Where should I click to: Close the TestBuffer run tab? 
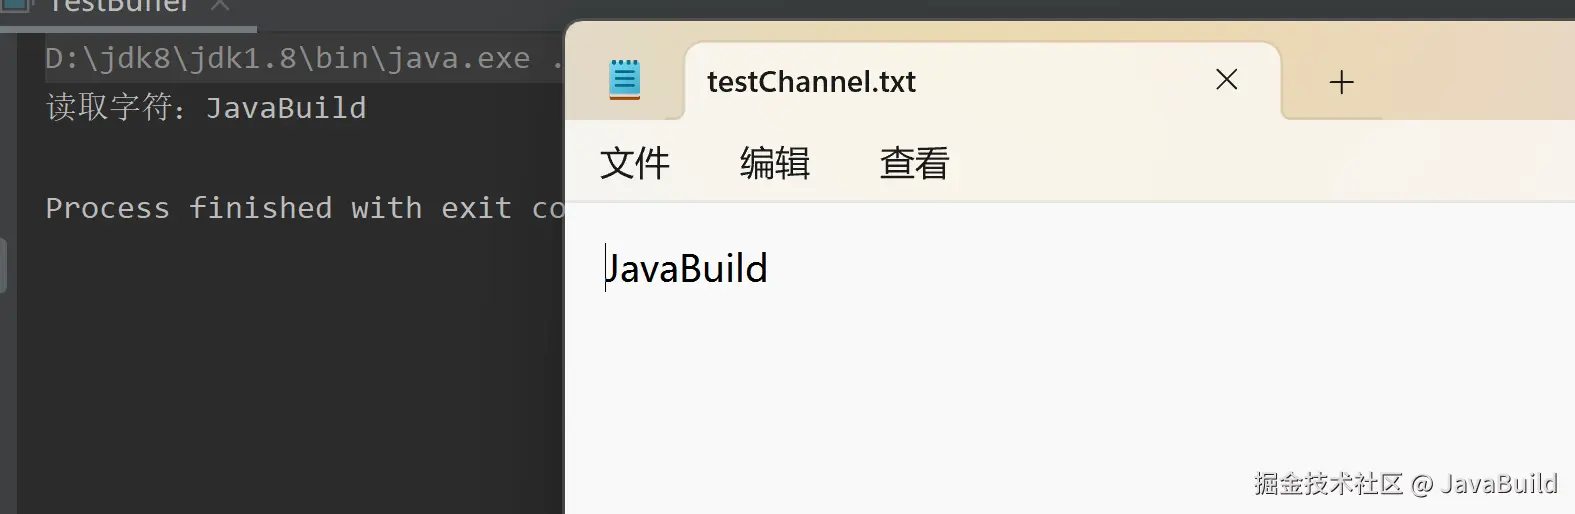click(x=221, y=6)
